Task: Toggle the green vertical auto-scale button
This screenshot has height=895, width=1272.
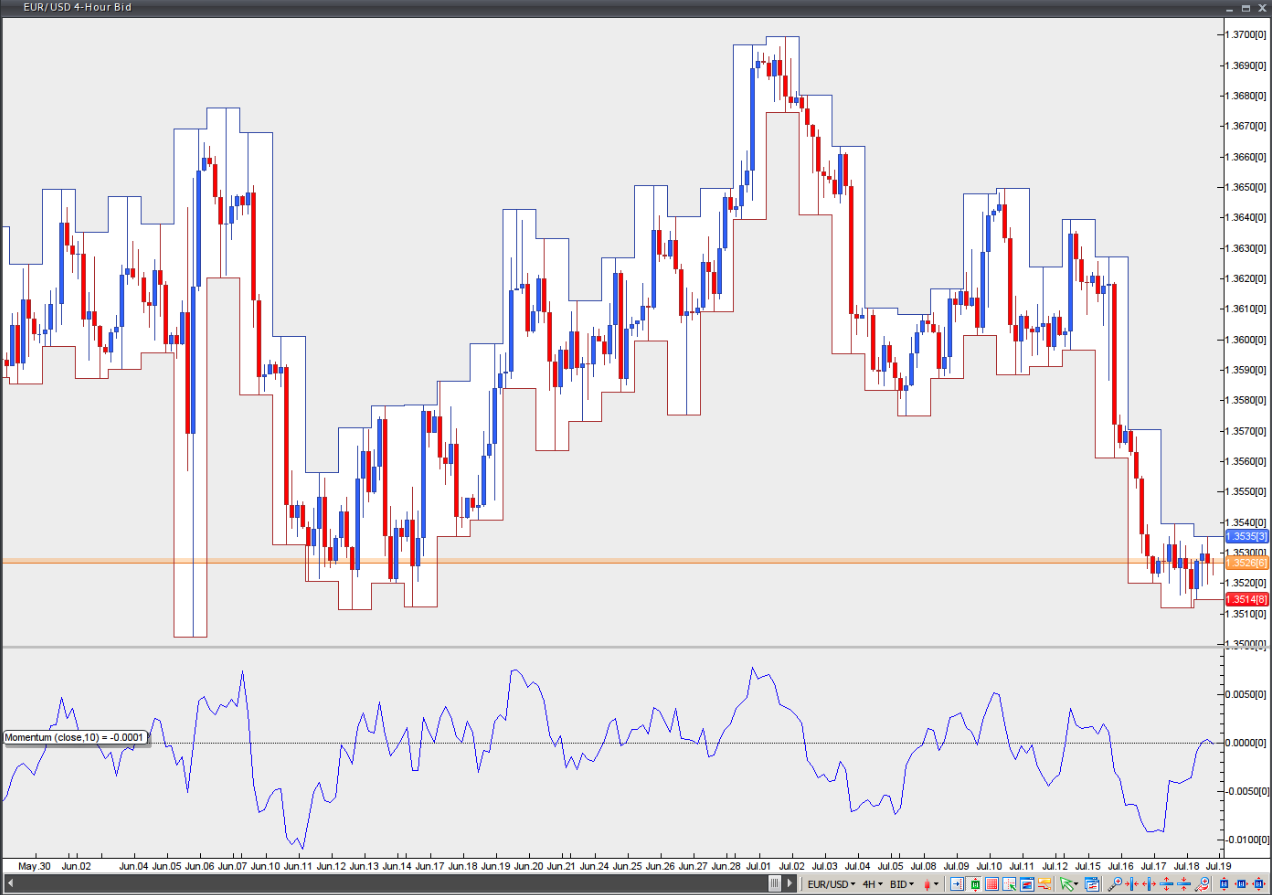Action: click(975, 884)
